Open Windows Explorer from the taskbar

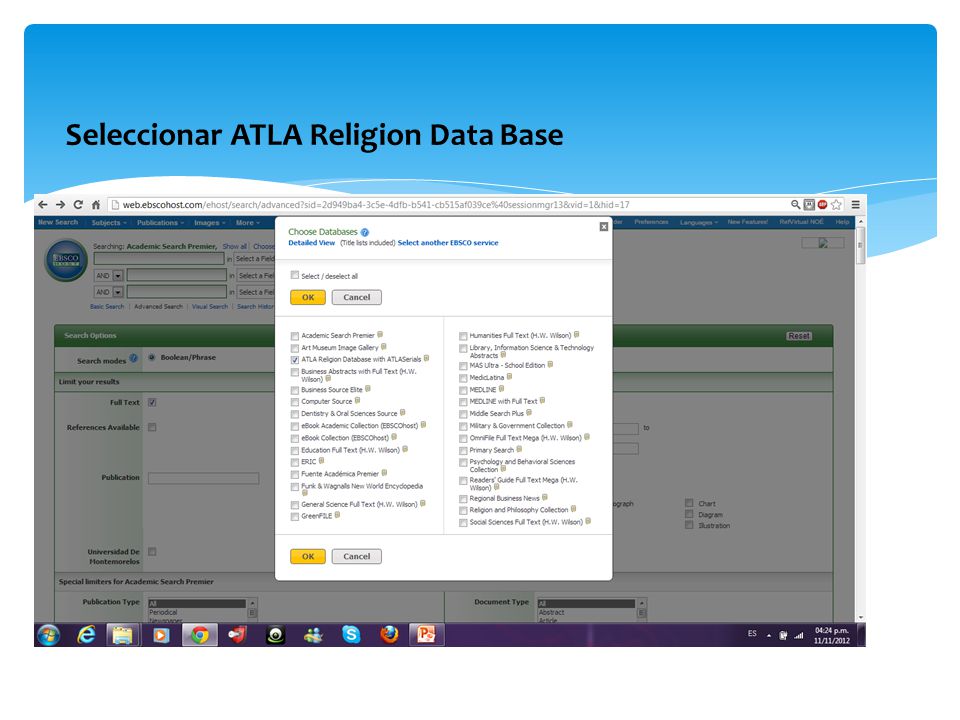point(123,635)
